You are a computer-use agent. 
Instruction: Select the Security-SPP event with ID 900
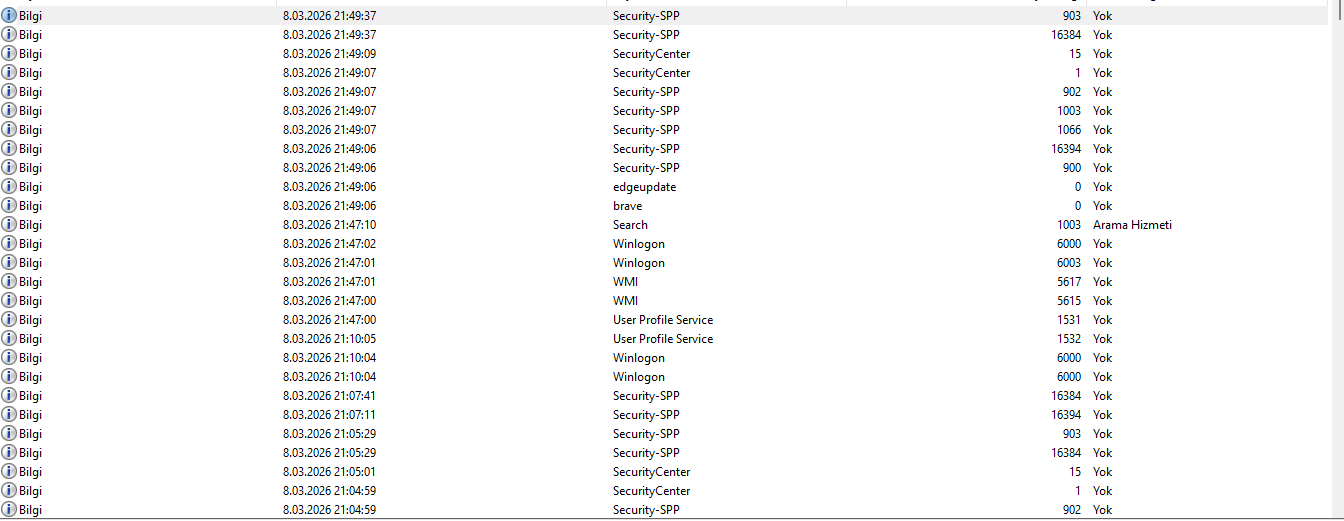[664, 168]
